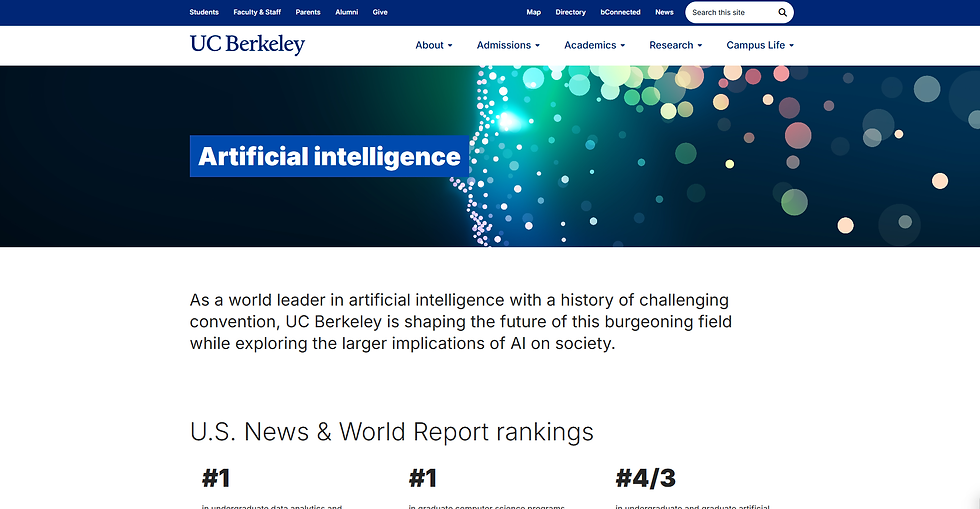Click the search magnifier icon

coord(782,13)
